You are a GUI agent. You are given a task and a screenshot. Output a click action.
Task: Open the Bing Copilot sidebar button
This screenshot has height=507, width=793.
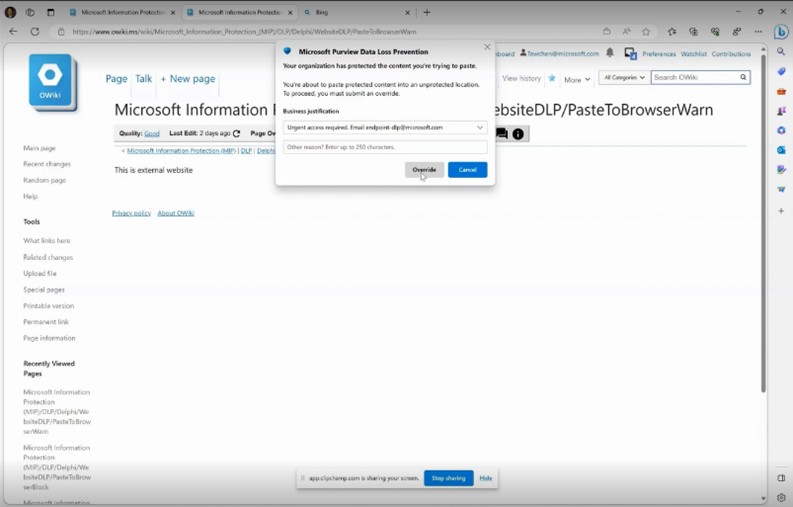click(x=781, y=32)
